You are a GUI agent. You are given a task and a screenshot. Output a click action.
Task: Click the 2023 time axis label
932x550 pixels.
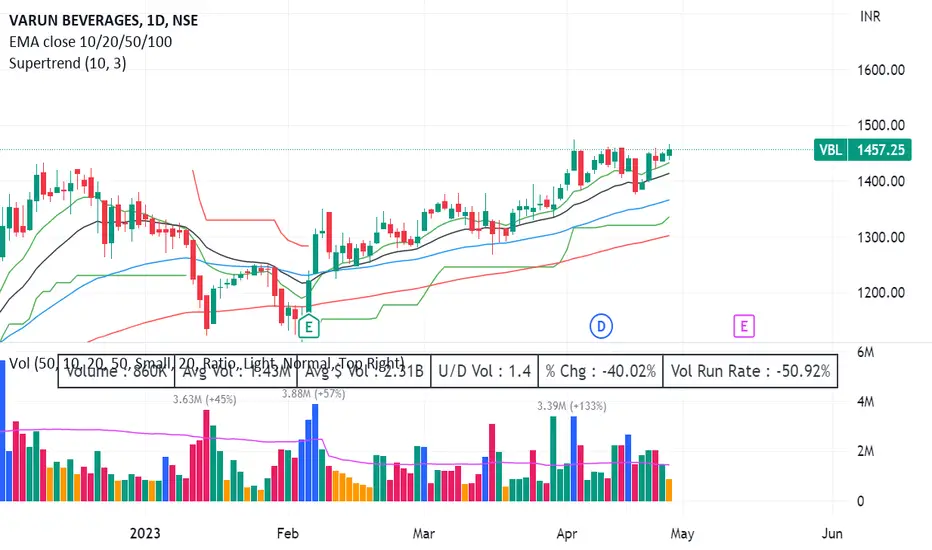pyautogui.click(x=145, y=533)
